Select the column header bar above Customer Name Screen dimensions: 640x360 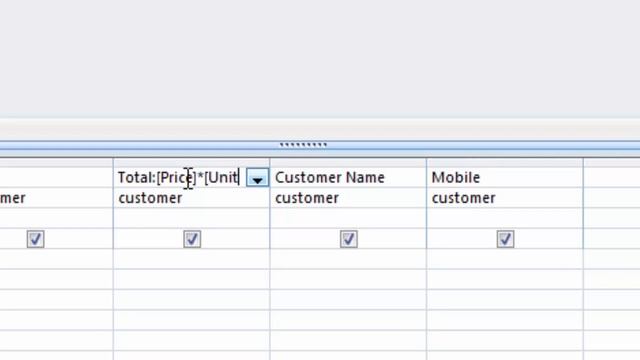click(348, 162)
